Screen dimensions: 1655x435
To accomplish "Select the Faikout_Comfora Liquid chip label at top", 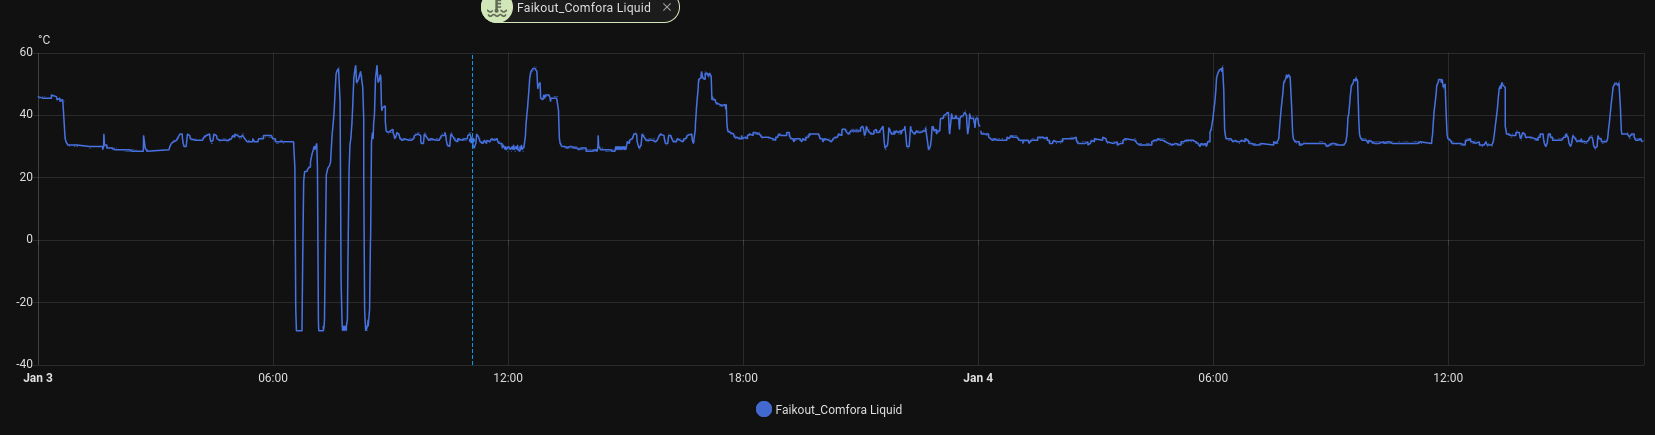I will tap(583, 8).
